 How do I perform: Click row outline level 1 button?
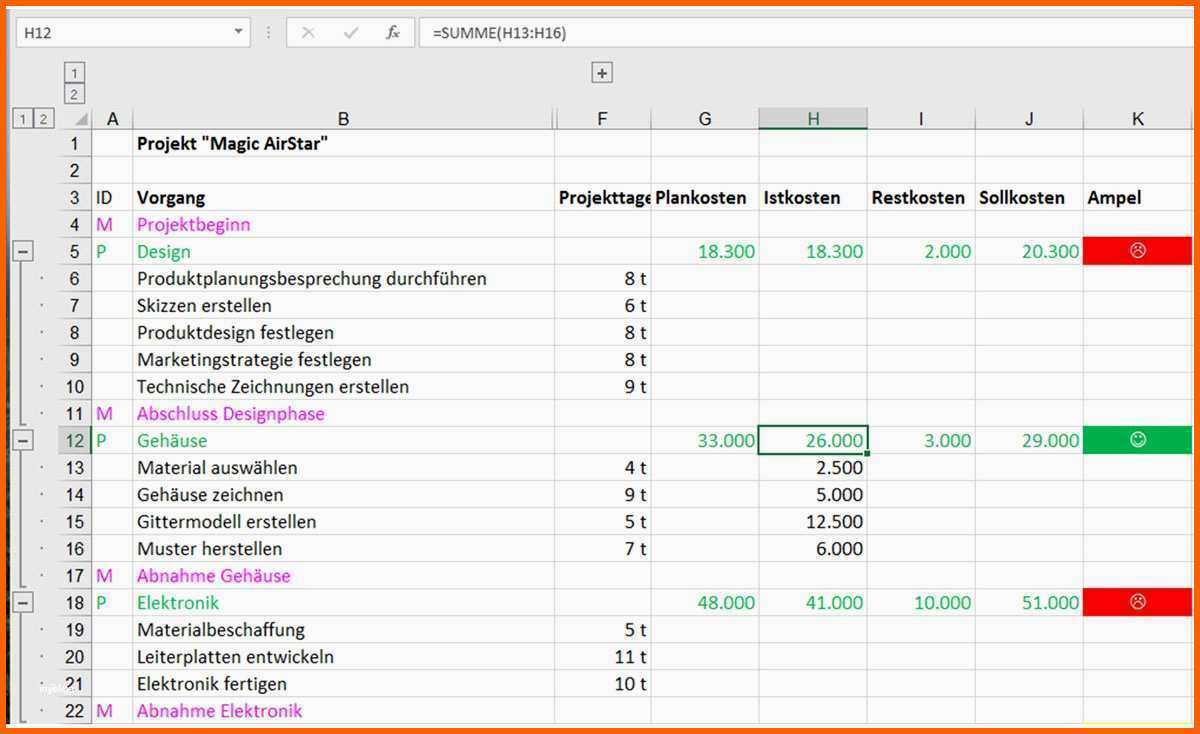coord(23,119)
